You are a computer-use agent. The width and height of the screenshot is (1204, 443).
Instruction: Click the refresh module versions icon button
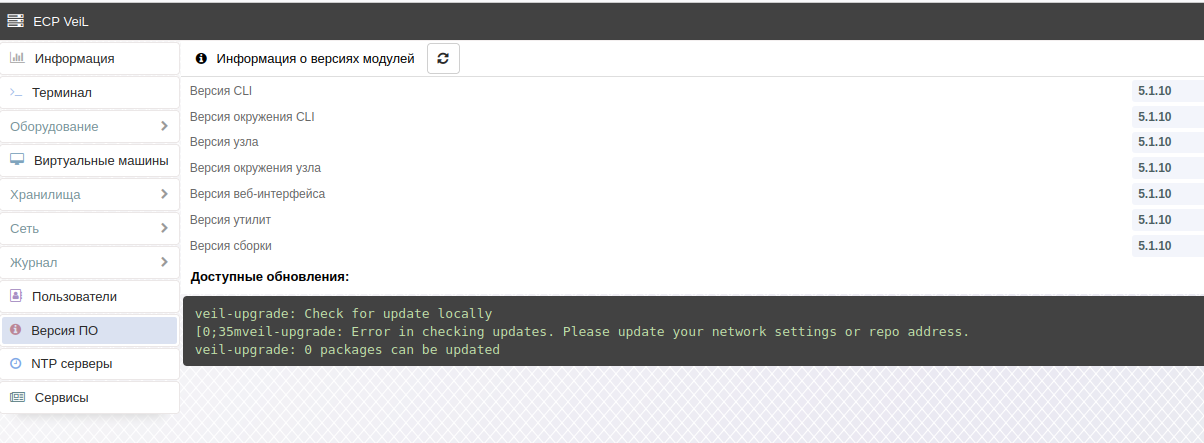pos(443,59)
